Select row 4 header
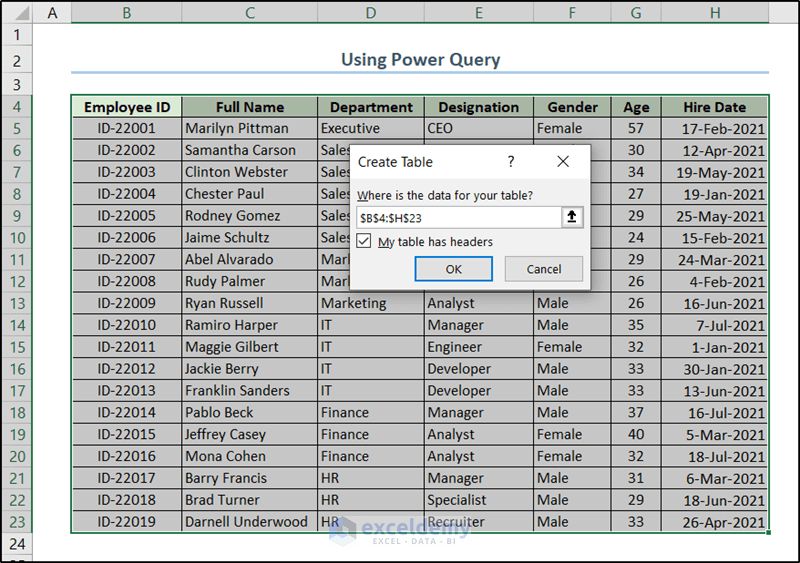 [17, 107]
